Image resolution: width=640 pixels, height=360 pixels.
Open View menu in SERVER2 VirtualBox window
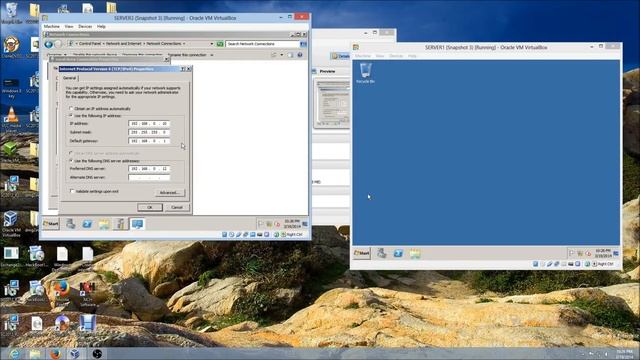pyautogui.click(x=69, y=26)
